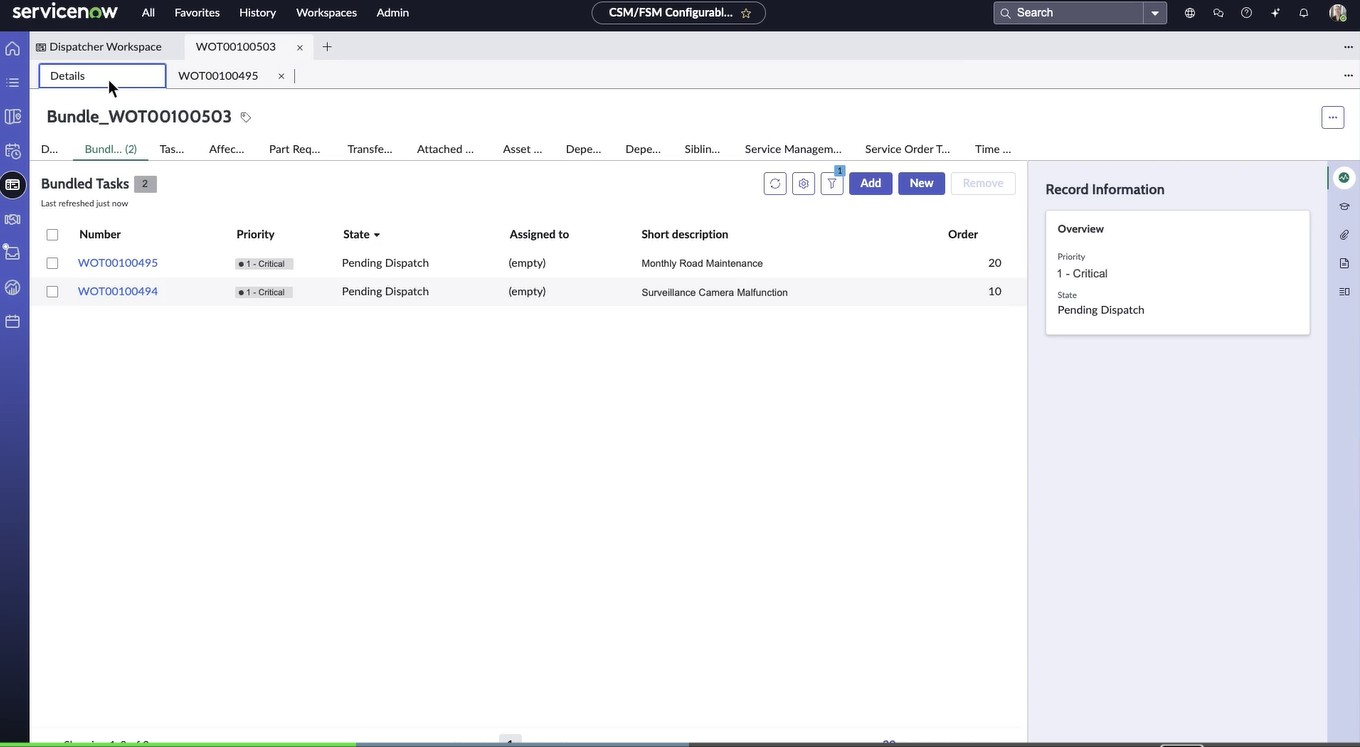The width and height of the screenshot is (1360, 747).
Task: Click the help question mark icon
Action: 1246,13
